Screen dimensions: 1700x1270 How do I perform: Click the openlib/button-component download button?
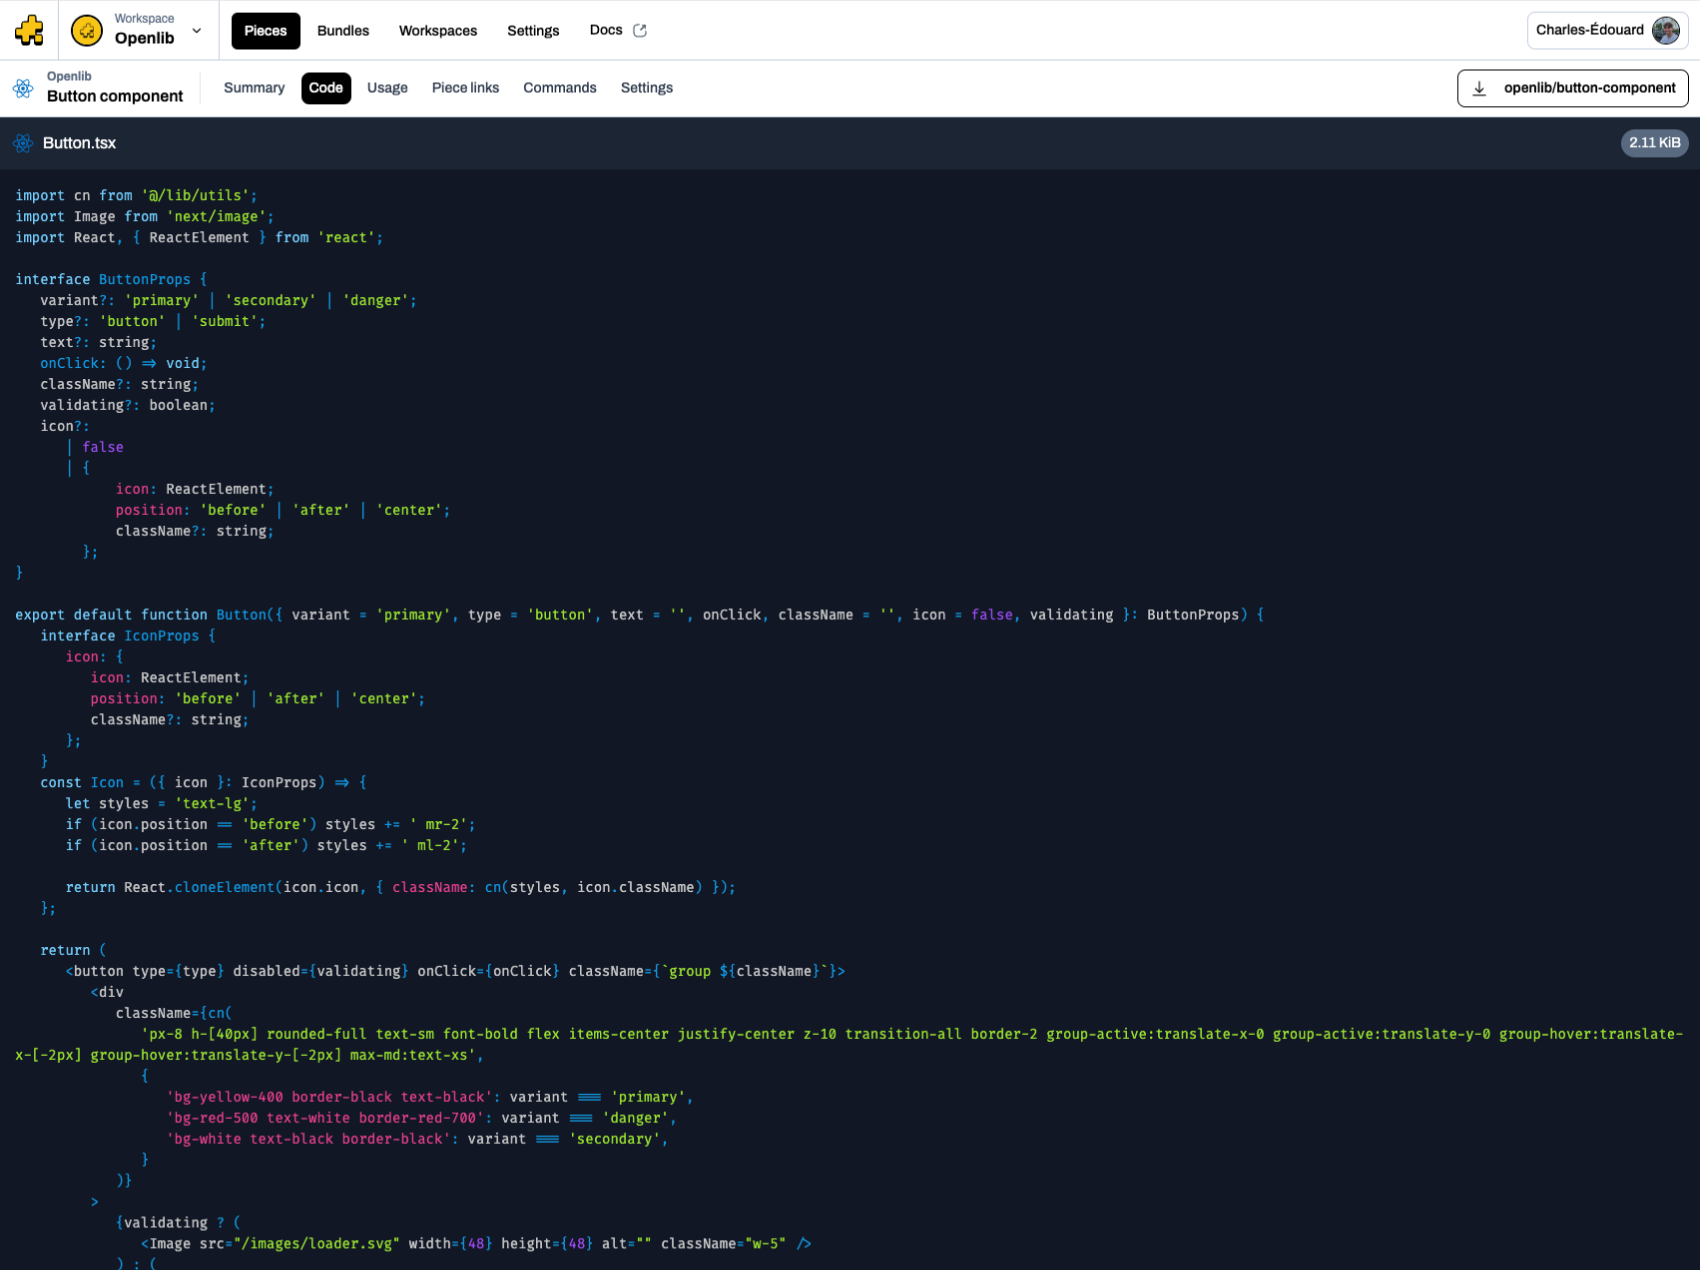pos(1572,88)
